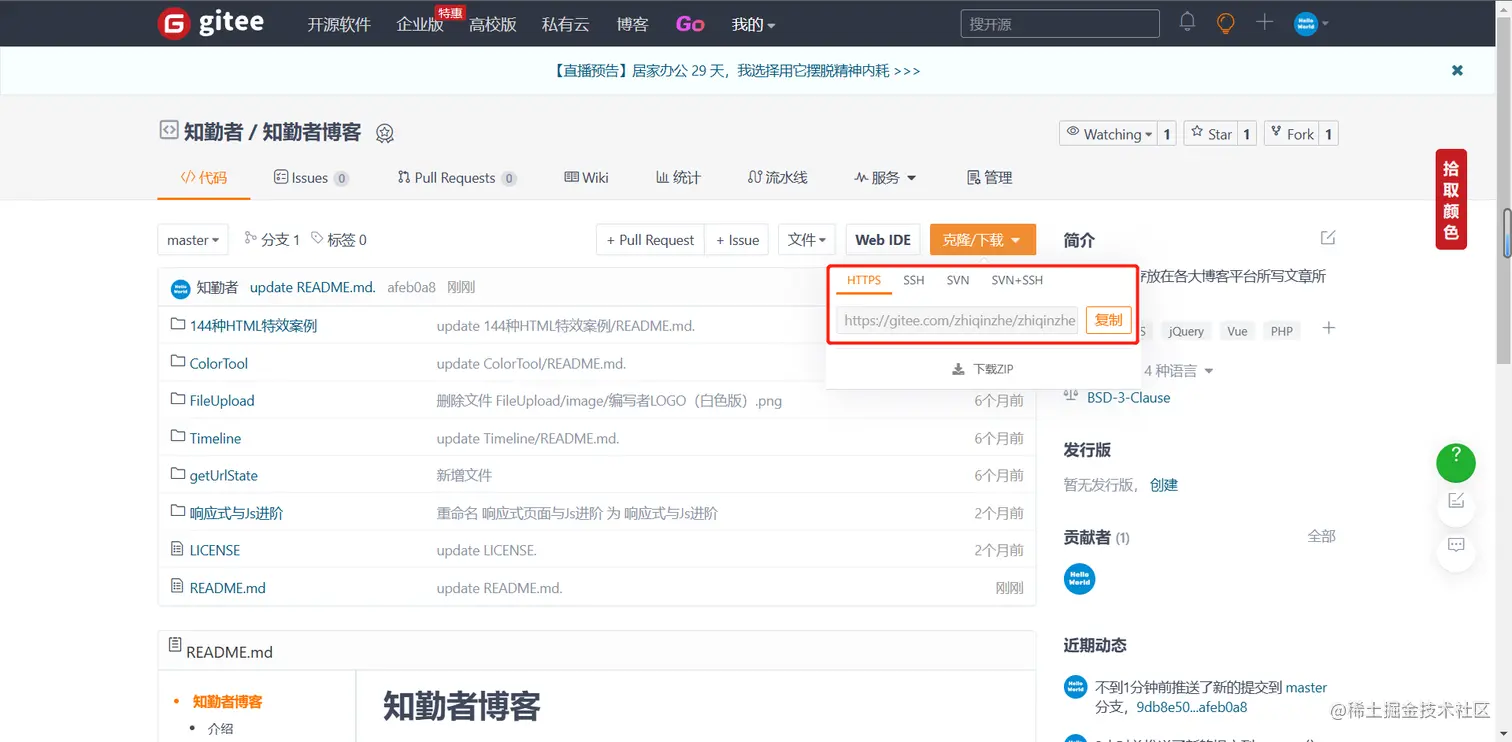Open the Issues tab

tap(311, 177)
